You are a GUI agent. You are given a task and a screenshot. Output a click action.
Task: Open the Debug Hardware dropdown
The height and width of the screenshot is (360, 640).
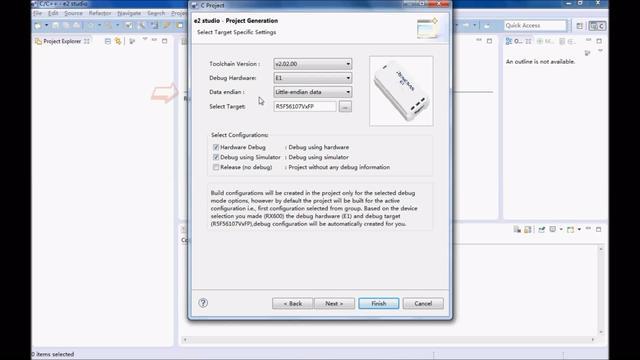[x=313, y=78]
